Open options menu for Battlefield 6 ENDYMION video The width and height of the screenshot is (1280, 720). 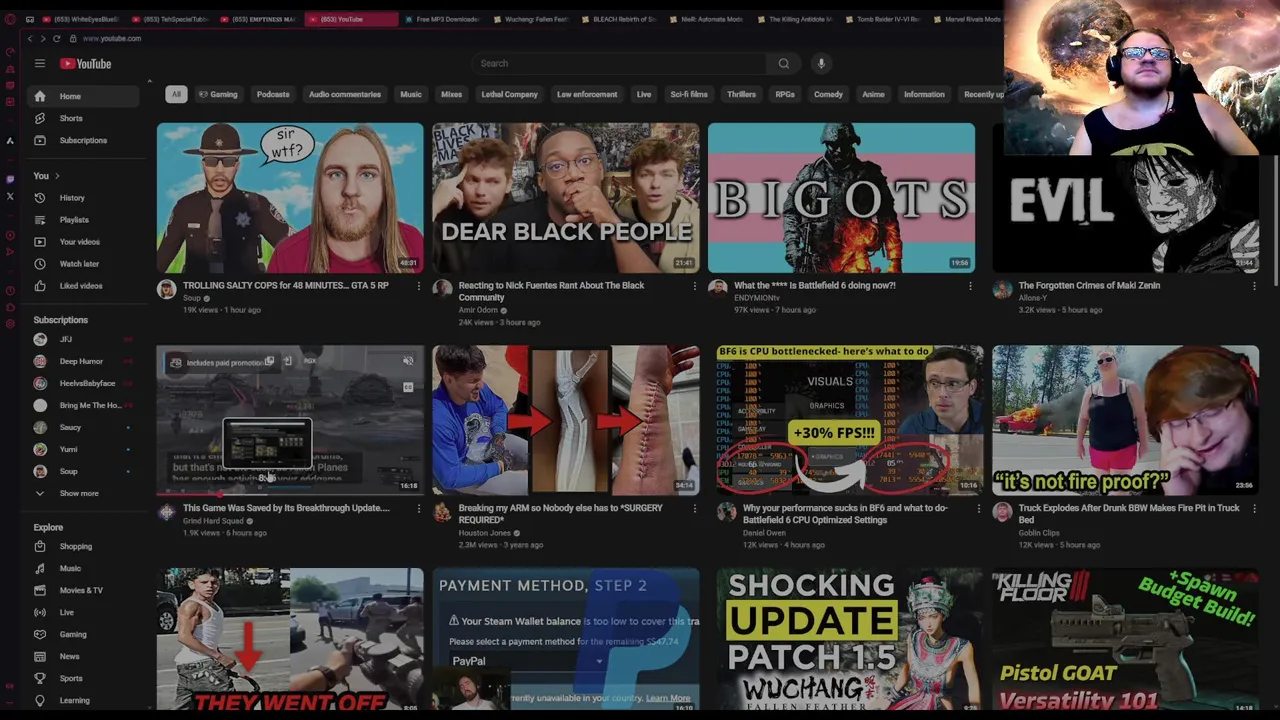tap(970, 286)
